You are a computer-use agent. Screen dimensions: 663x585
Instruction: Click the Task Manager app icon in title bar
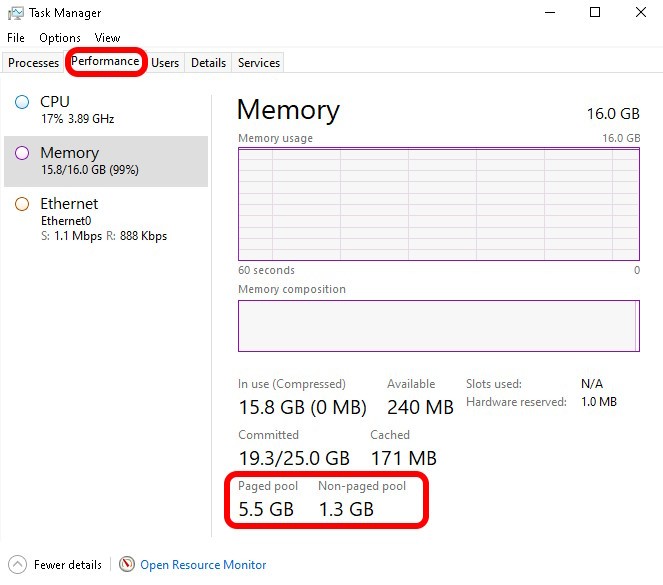coord(16,13)
